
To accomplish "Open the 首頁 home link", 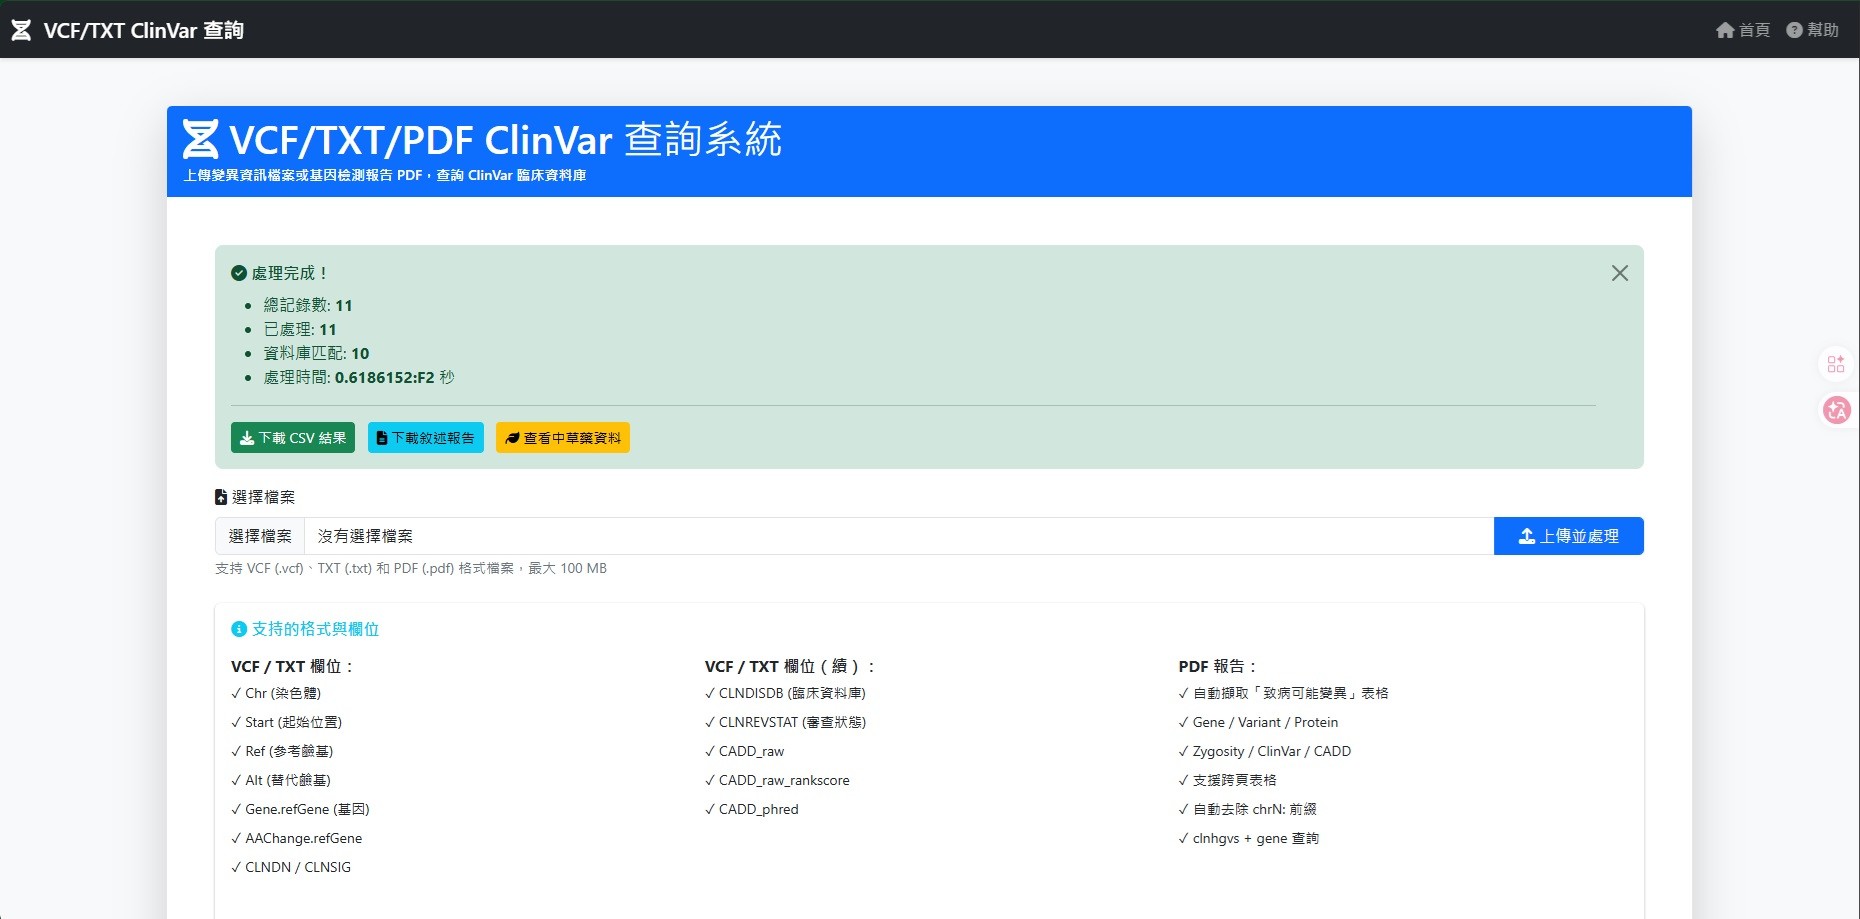I will pos(1743,30).
